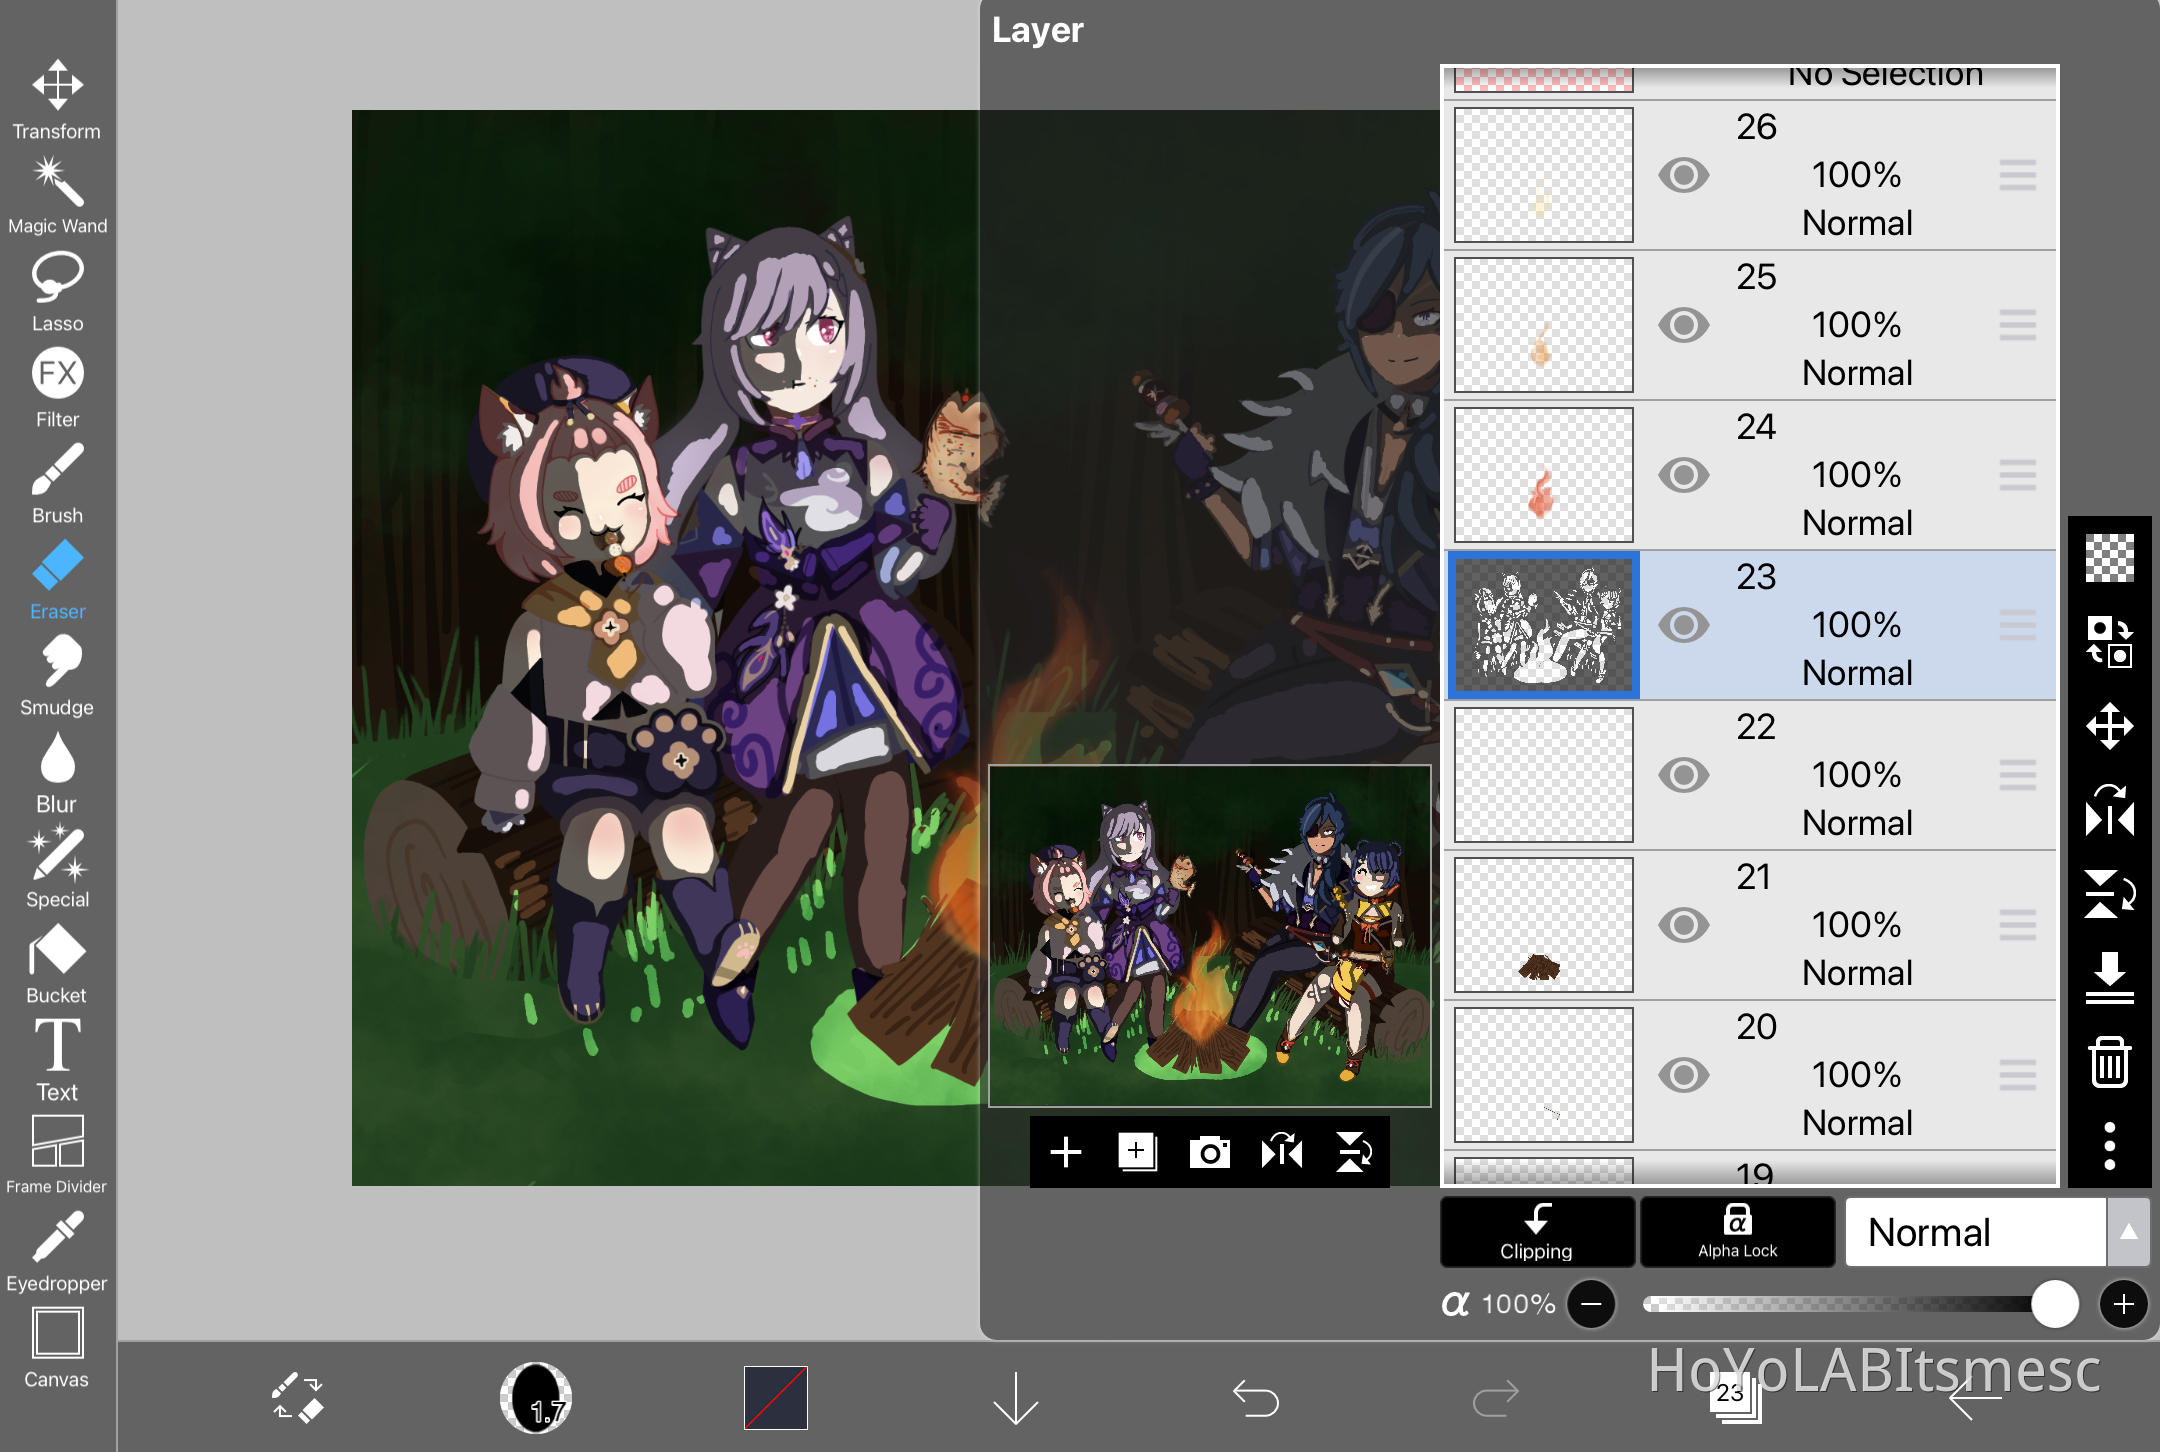
Task: Open the FX Filter tool
Action: [x=57, y=386]
